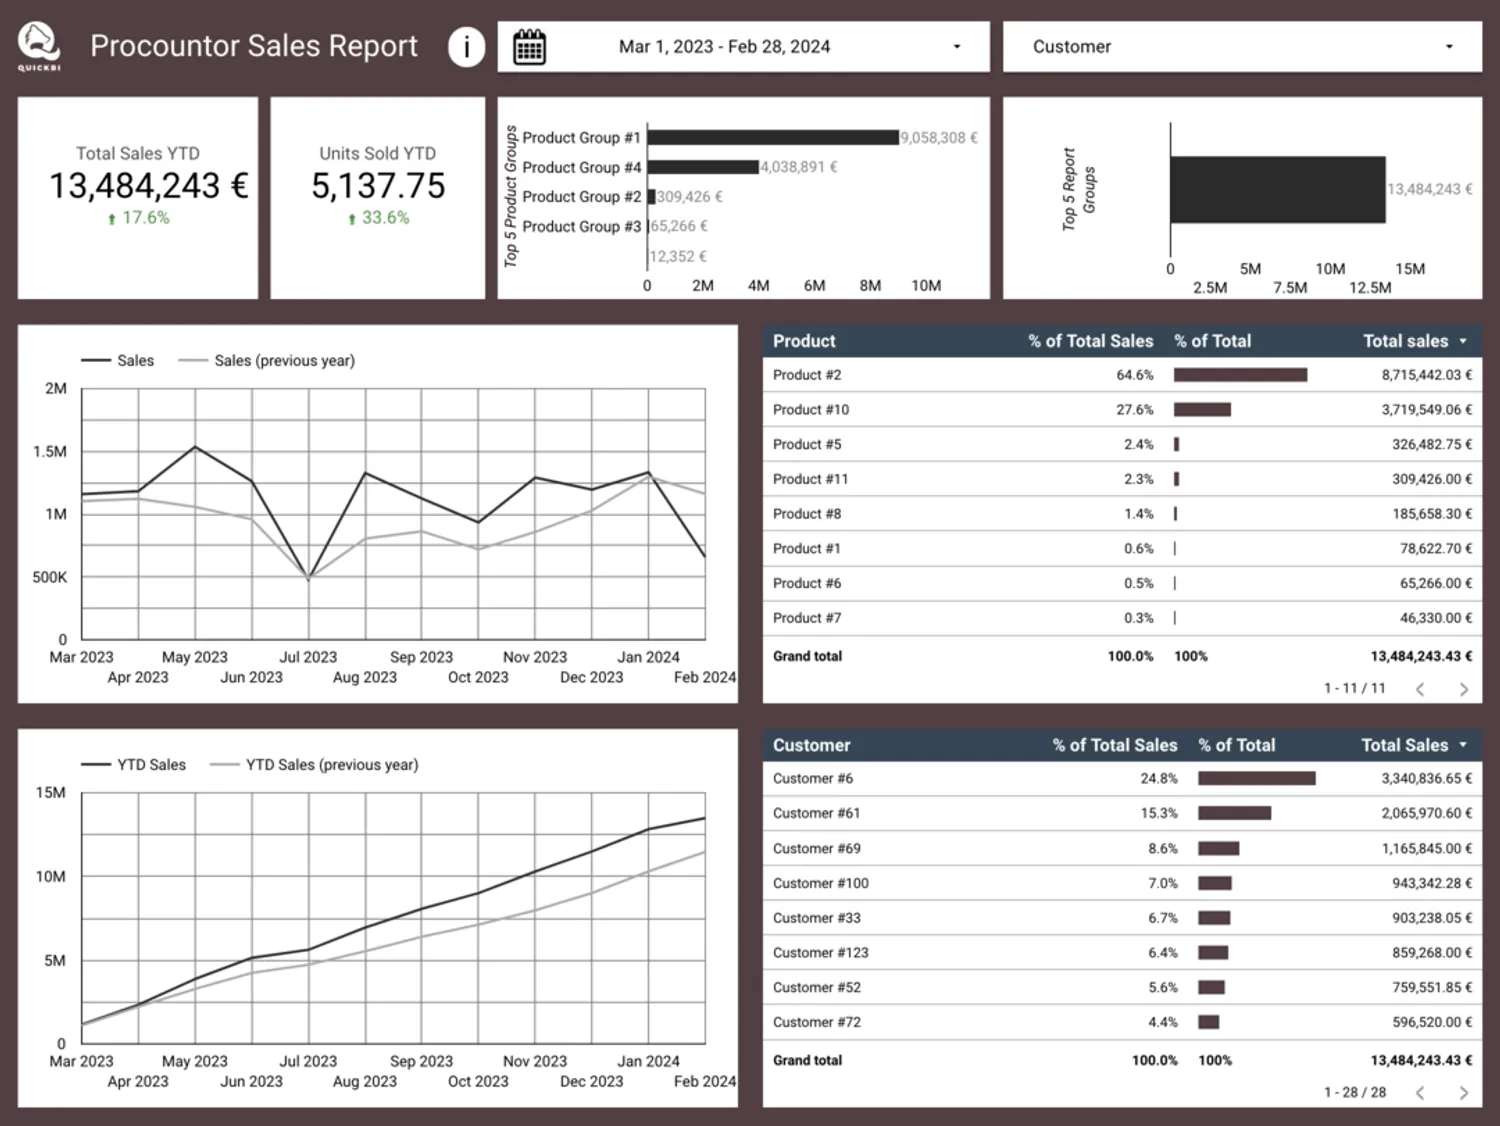Screen dimensions: 1500x1126
Task: Toggle the YTD Sales legend entry
Action: [x=134, y=765]
